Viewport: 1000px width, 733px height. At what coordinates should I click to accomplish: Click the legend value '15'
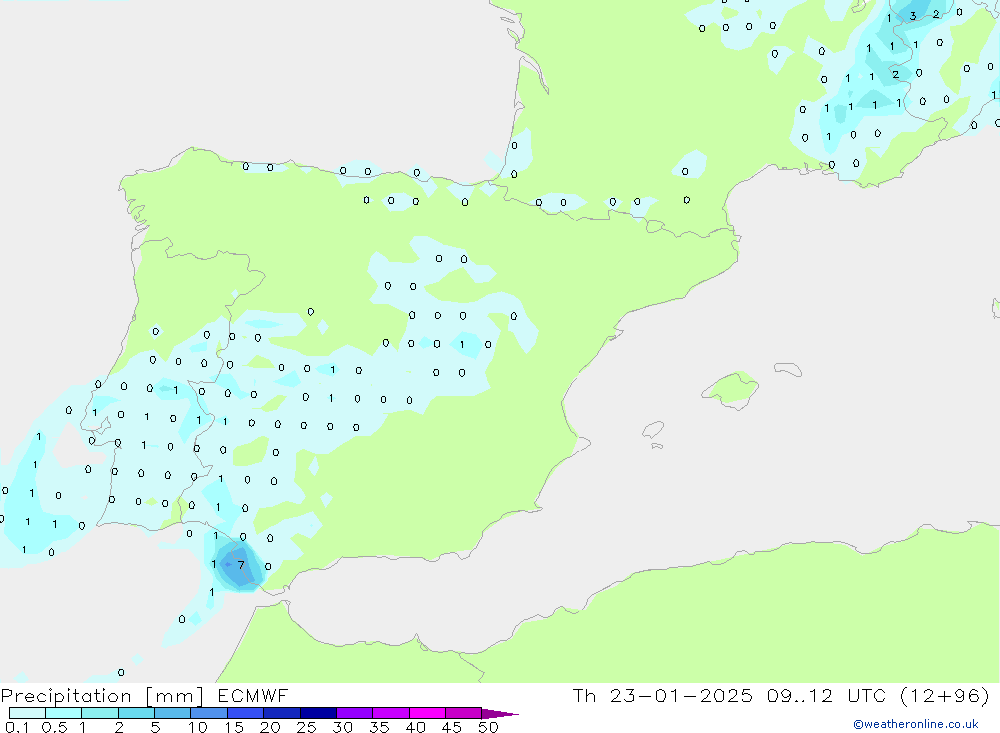click(x=234, y=727)
